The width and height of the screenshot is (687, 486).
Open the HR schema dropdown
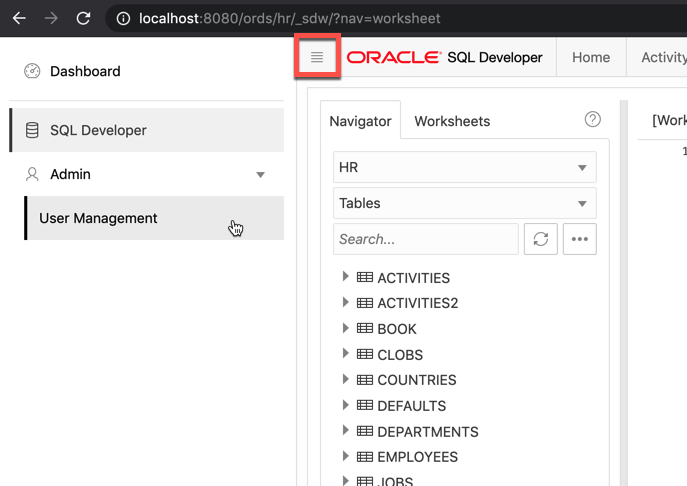464,167
